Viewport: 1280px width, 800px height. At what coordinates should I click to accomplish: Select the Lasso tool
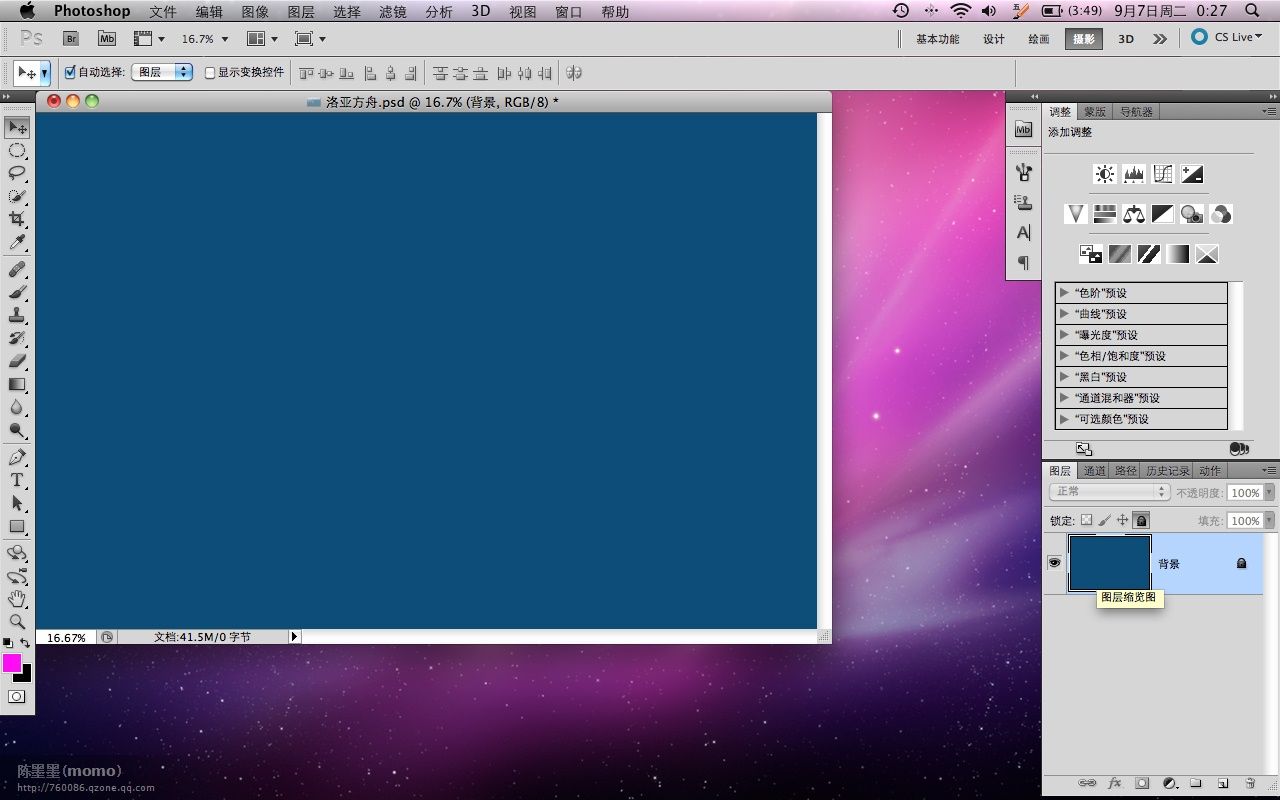click(x=17, y=174)
